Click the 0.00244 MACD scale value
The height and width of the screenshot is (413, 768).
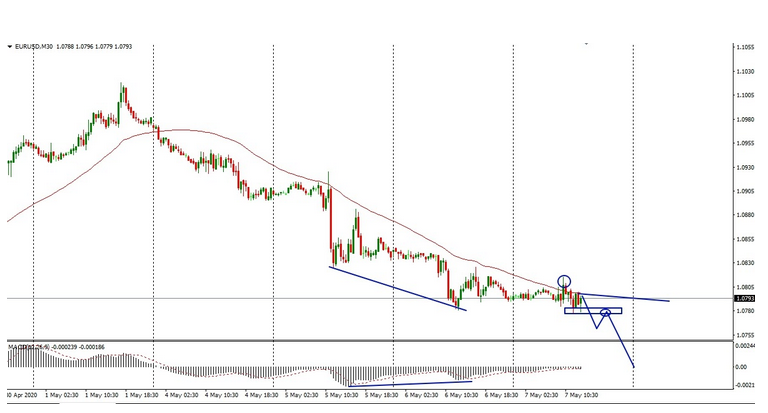tap(745, 346)
